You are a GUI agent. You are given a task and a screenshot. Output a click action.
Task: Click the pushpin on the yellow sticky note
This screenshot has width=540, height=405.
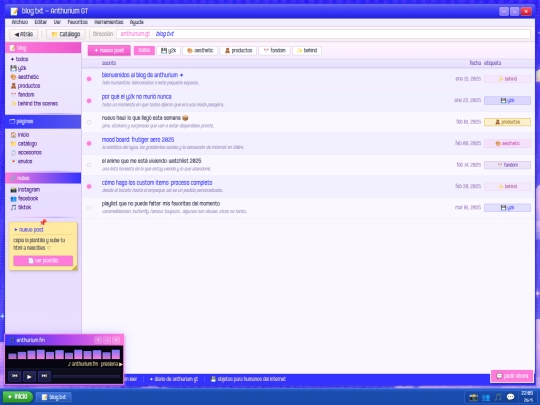click(43, 222)
